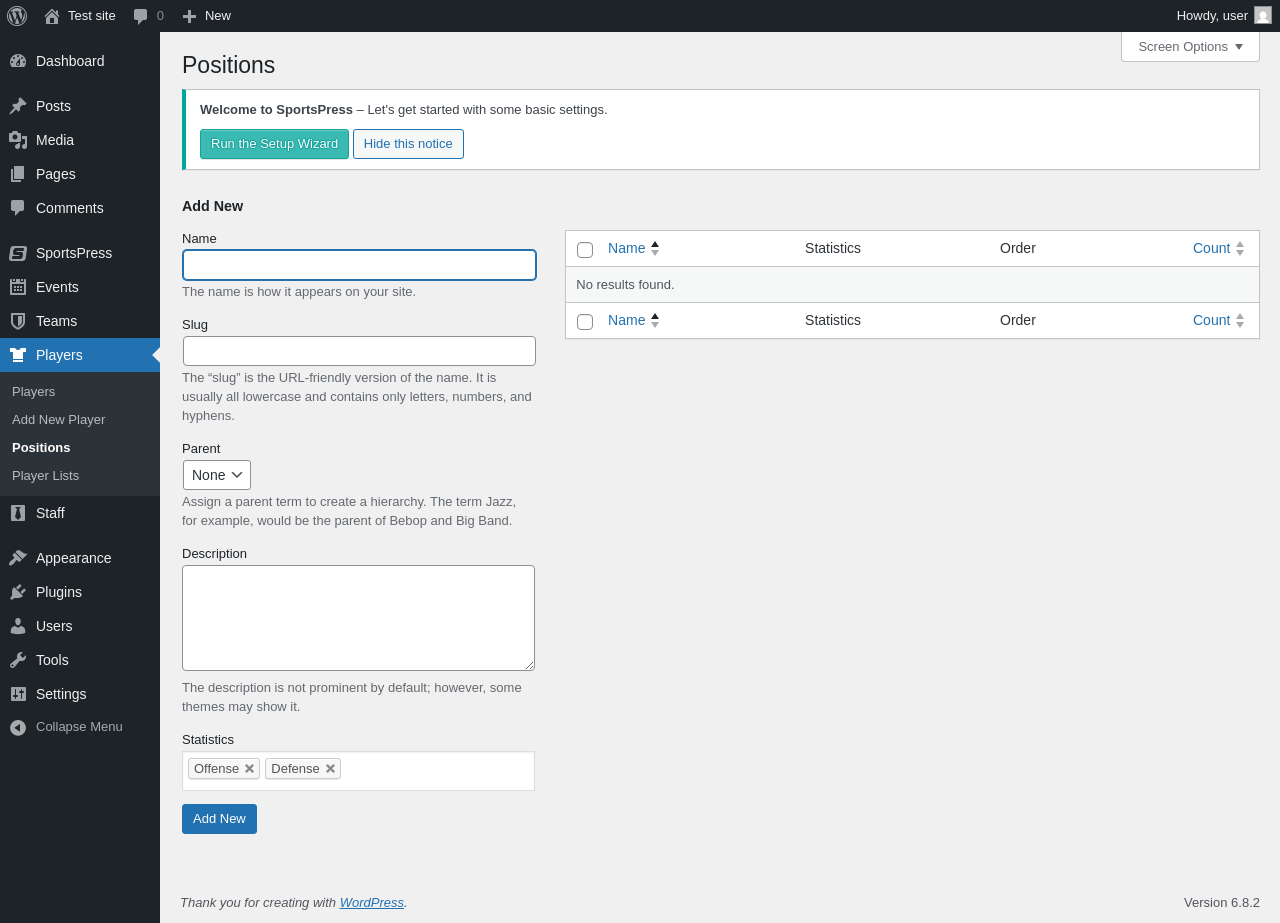Remove the Defense statistics tag
The width and height of the screenshot is (1280, 923).
pyautogui.click(x=330, y=769)
